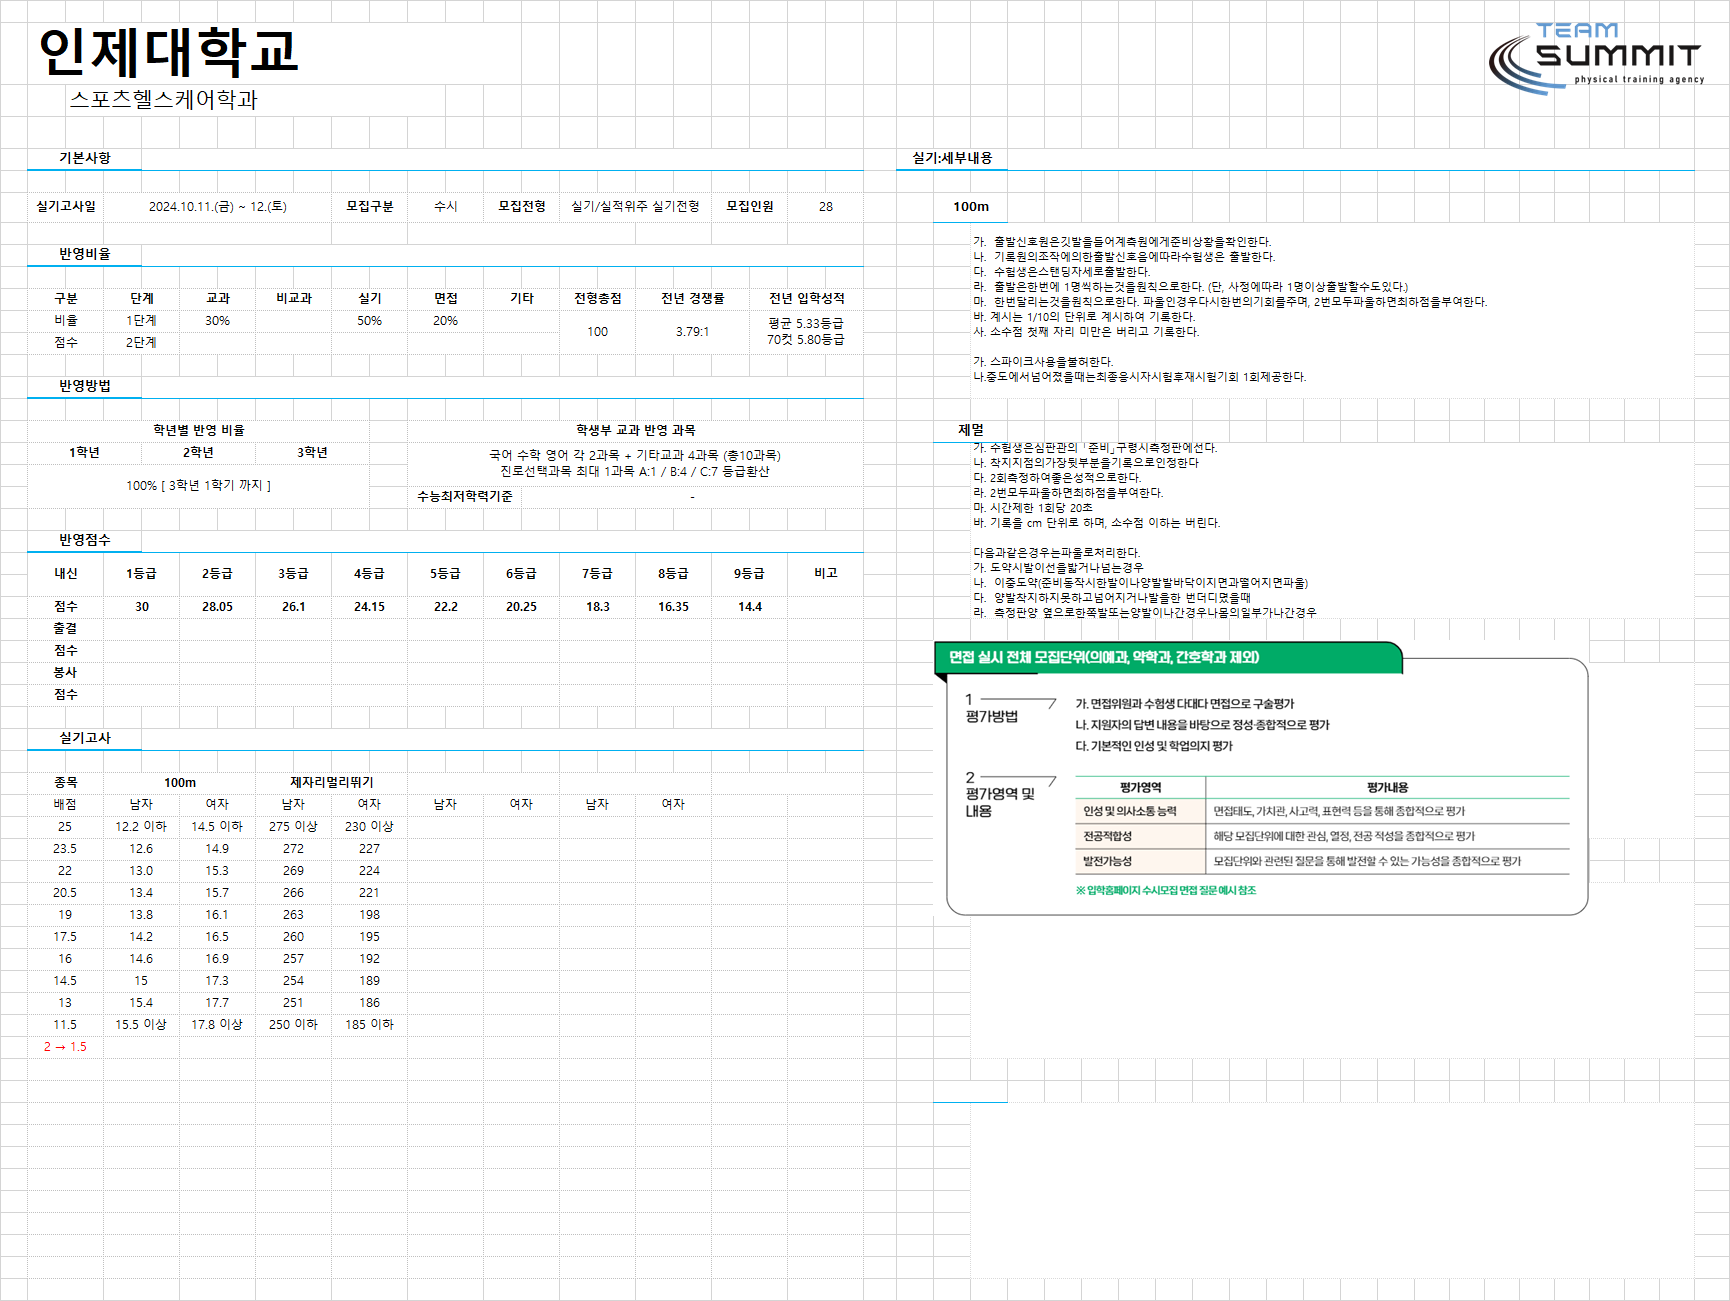This screenshot has width=1730, height=1301.
Task: Click the 인성 및 의사소통 능력 row
Action: coord(1322,811)
